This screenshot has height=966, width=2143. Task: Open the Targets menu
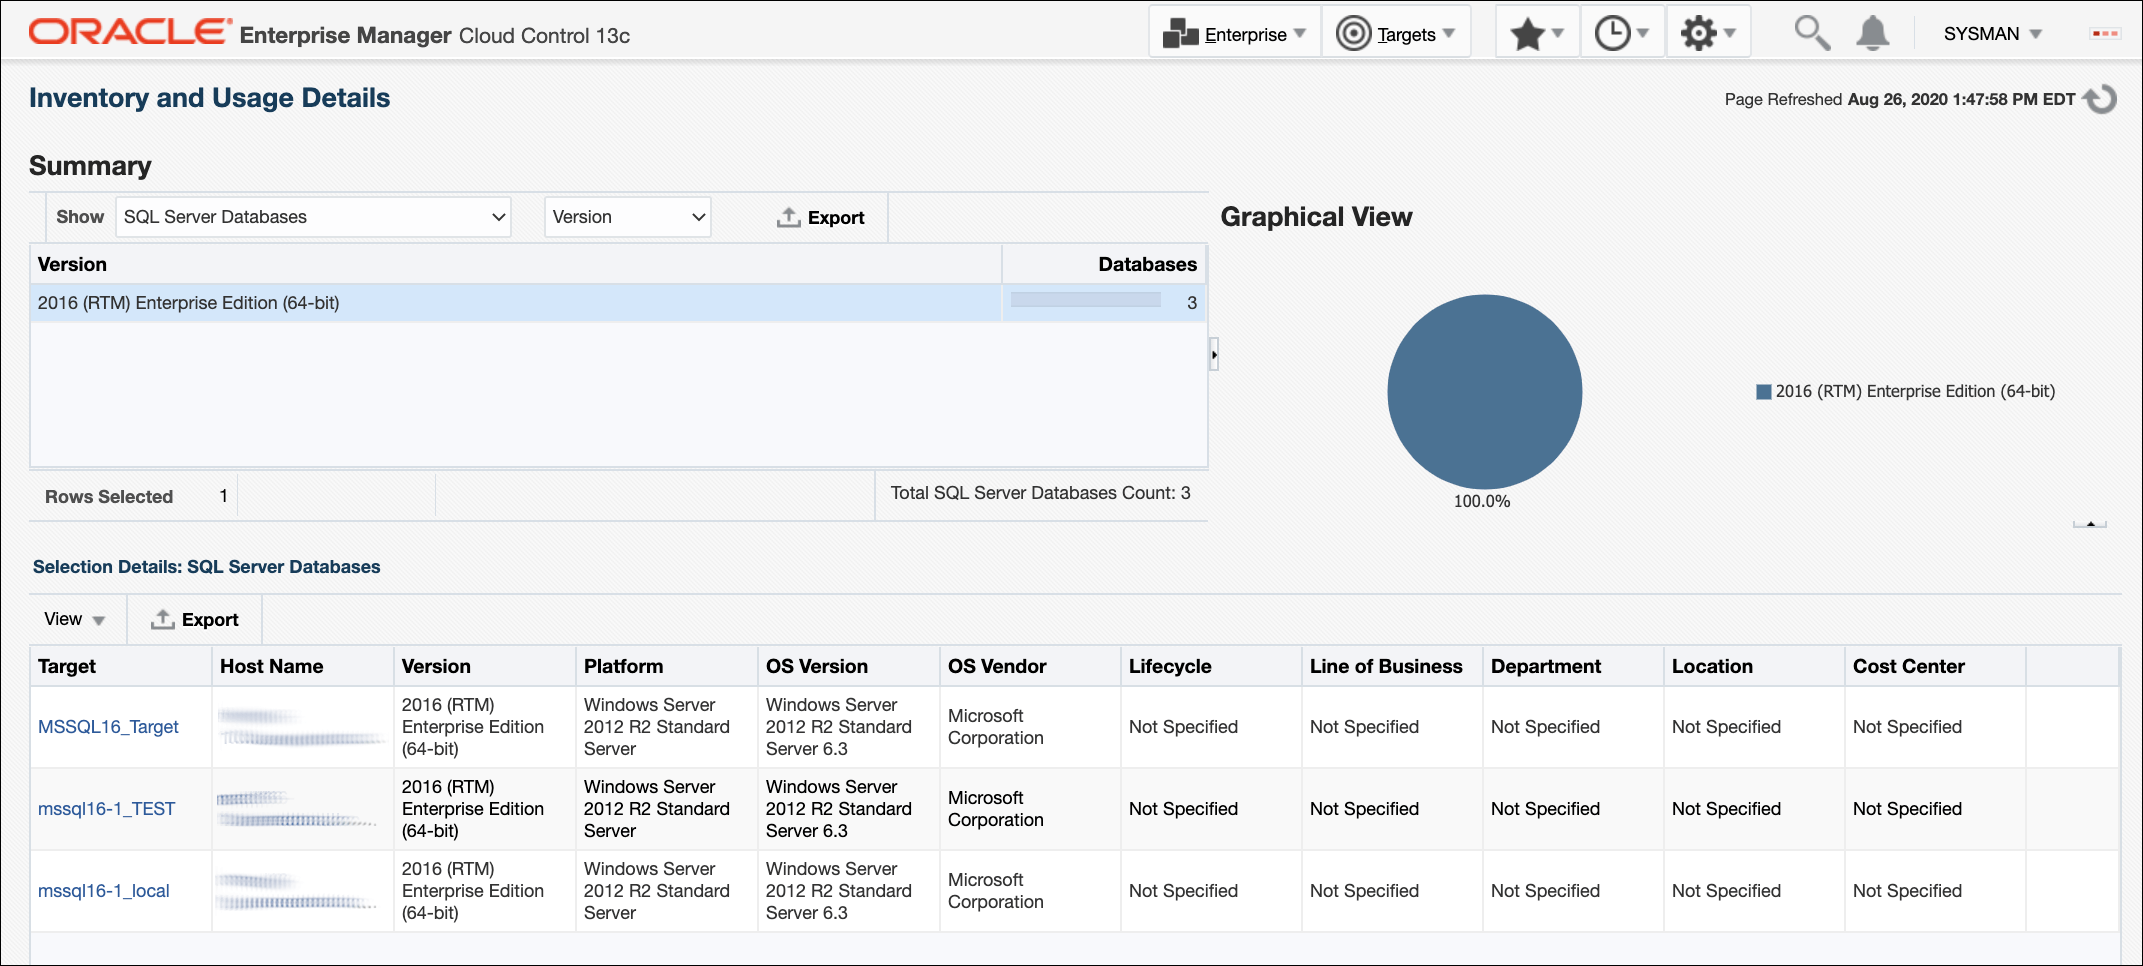[1396, 34]
